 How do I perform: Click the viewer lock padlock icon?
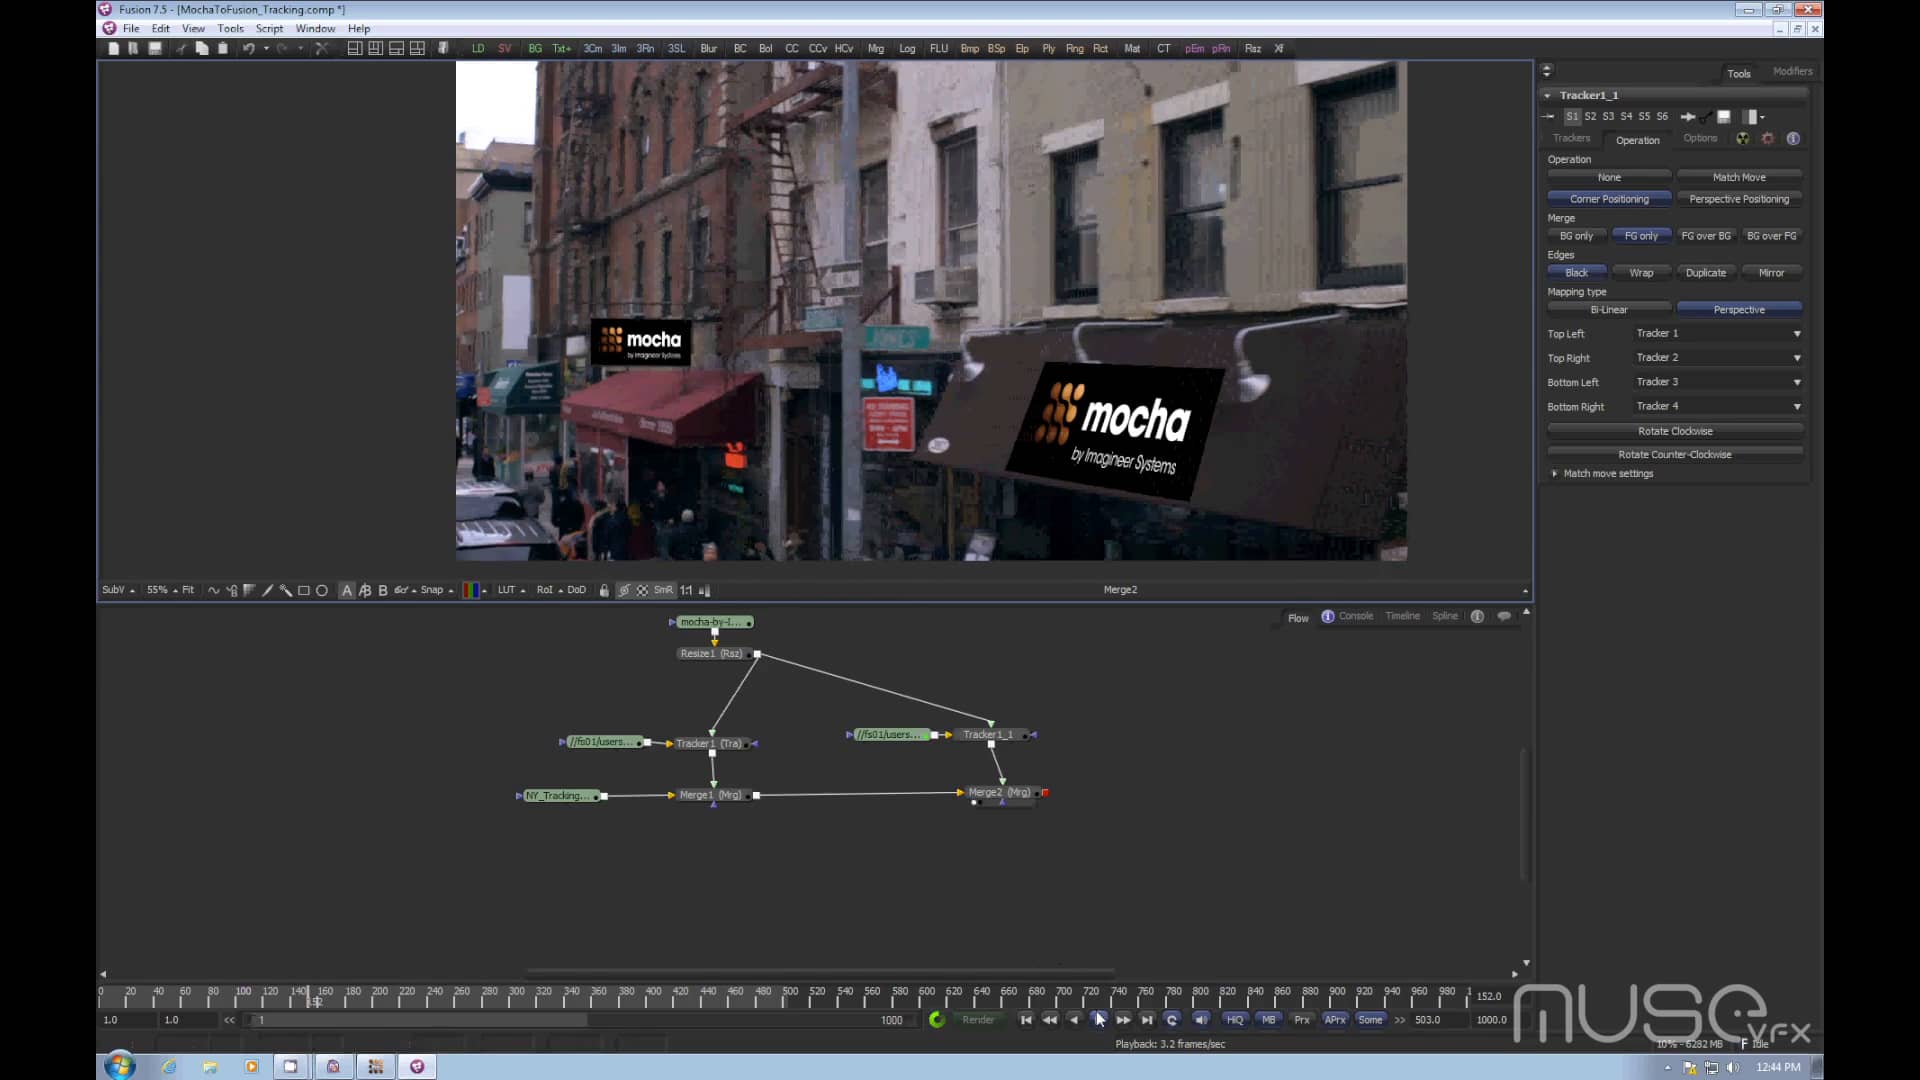[x=604, y=590]
